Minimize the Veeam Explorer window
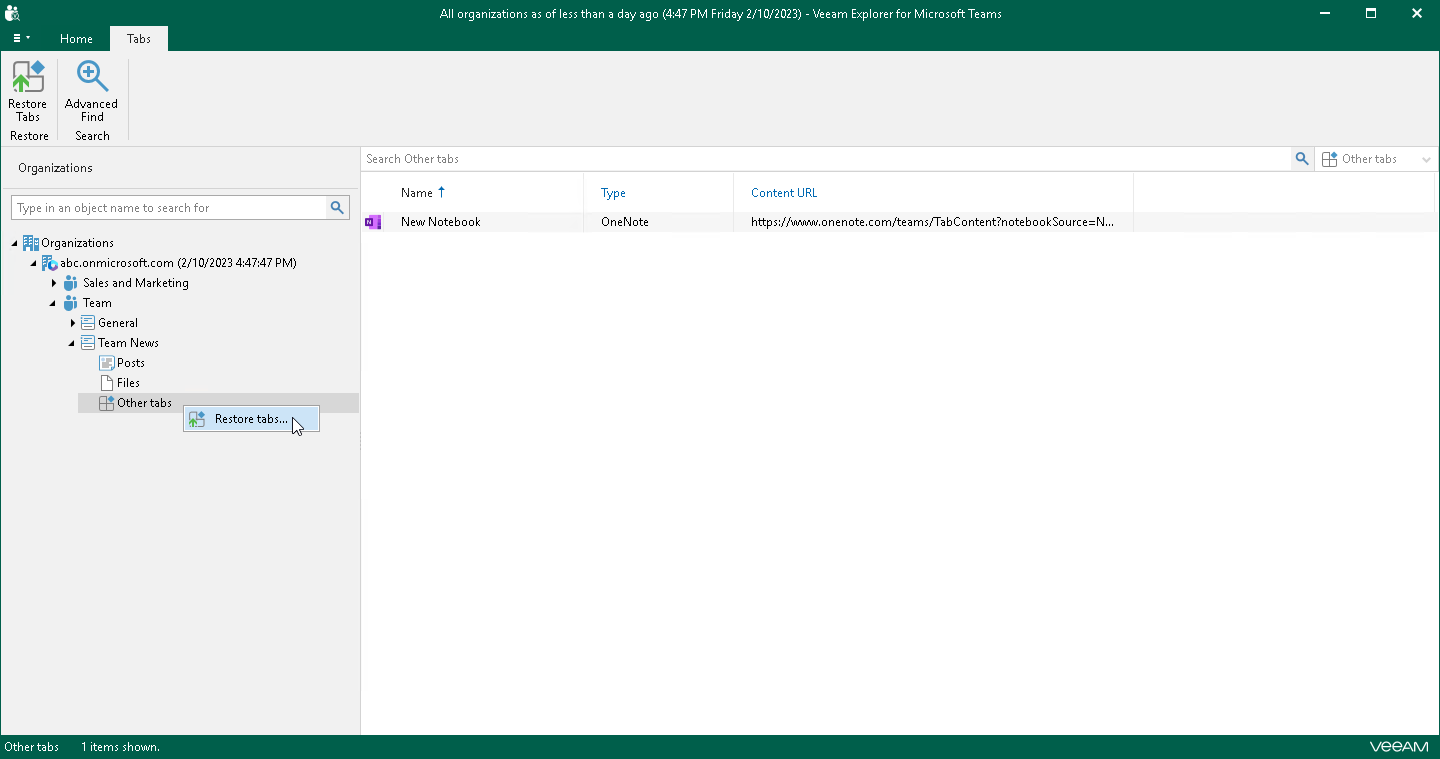 [x=1325, y=13]
